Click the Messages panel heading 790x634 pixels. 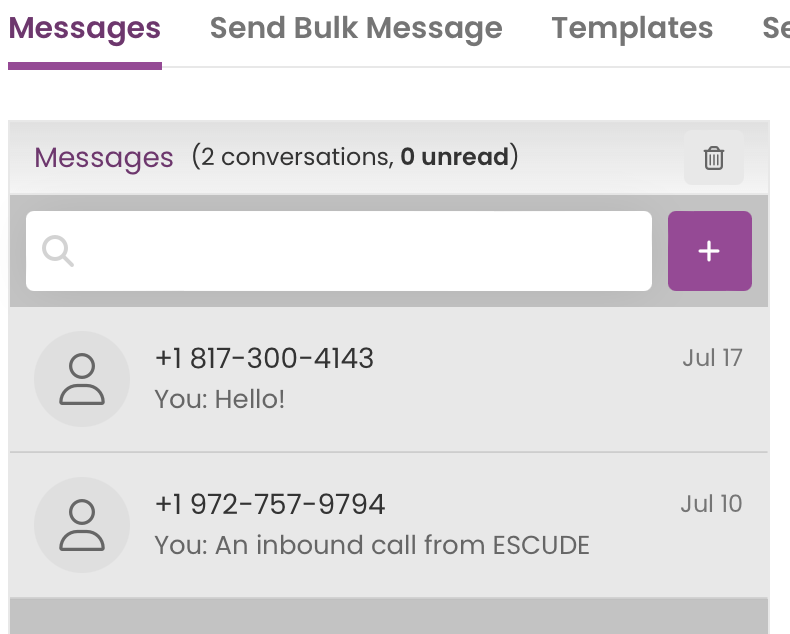coord(104,158)
